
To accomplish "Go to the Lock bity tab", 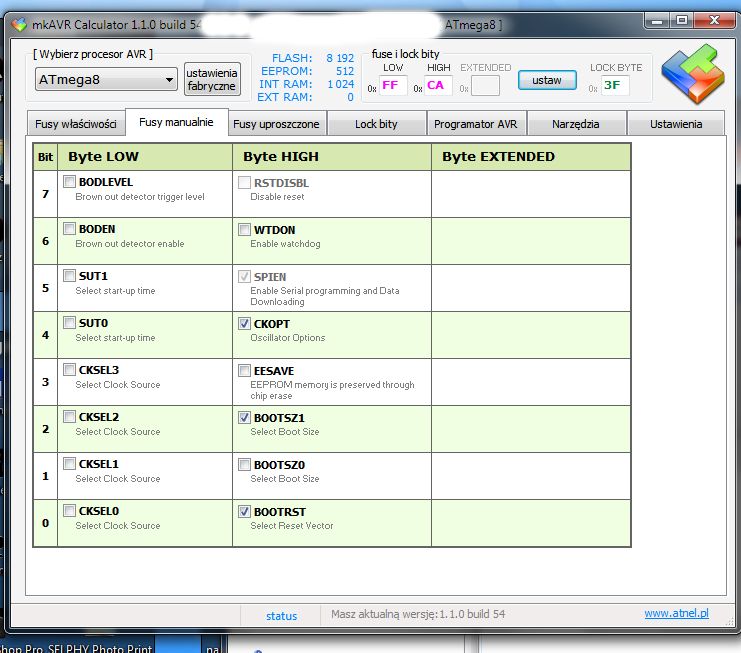I will [376, 124].
